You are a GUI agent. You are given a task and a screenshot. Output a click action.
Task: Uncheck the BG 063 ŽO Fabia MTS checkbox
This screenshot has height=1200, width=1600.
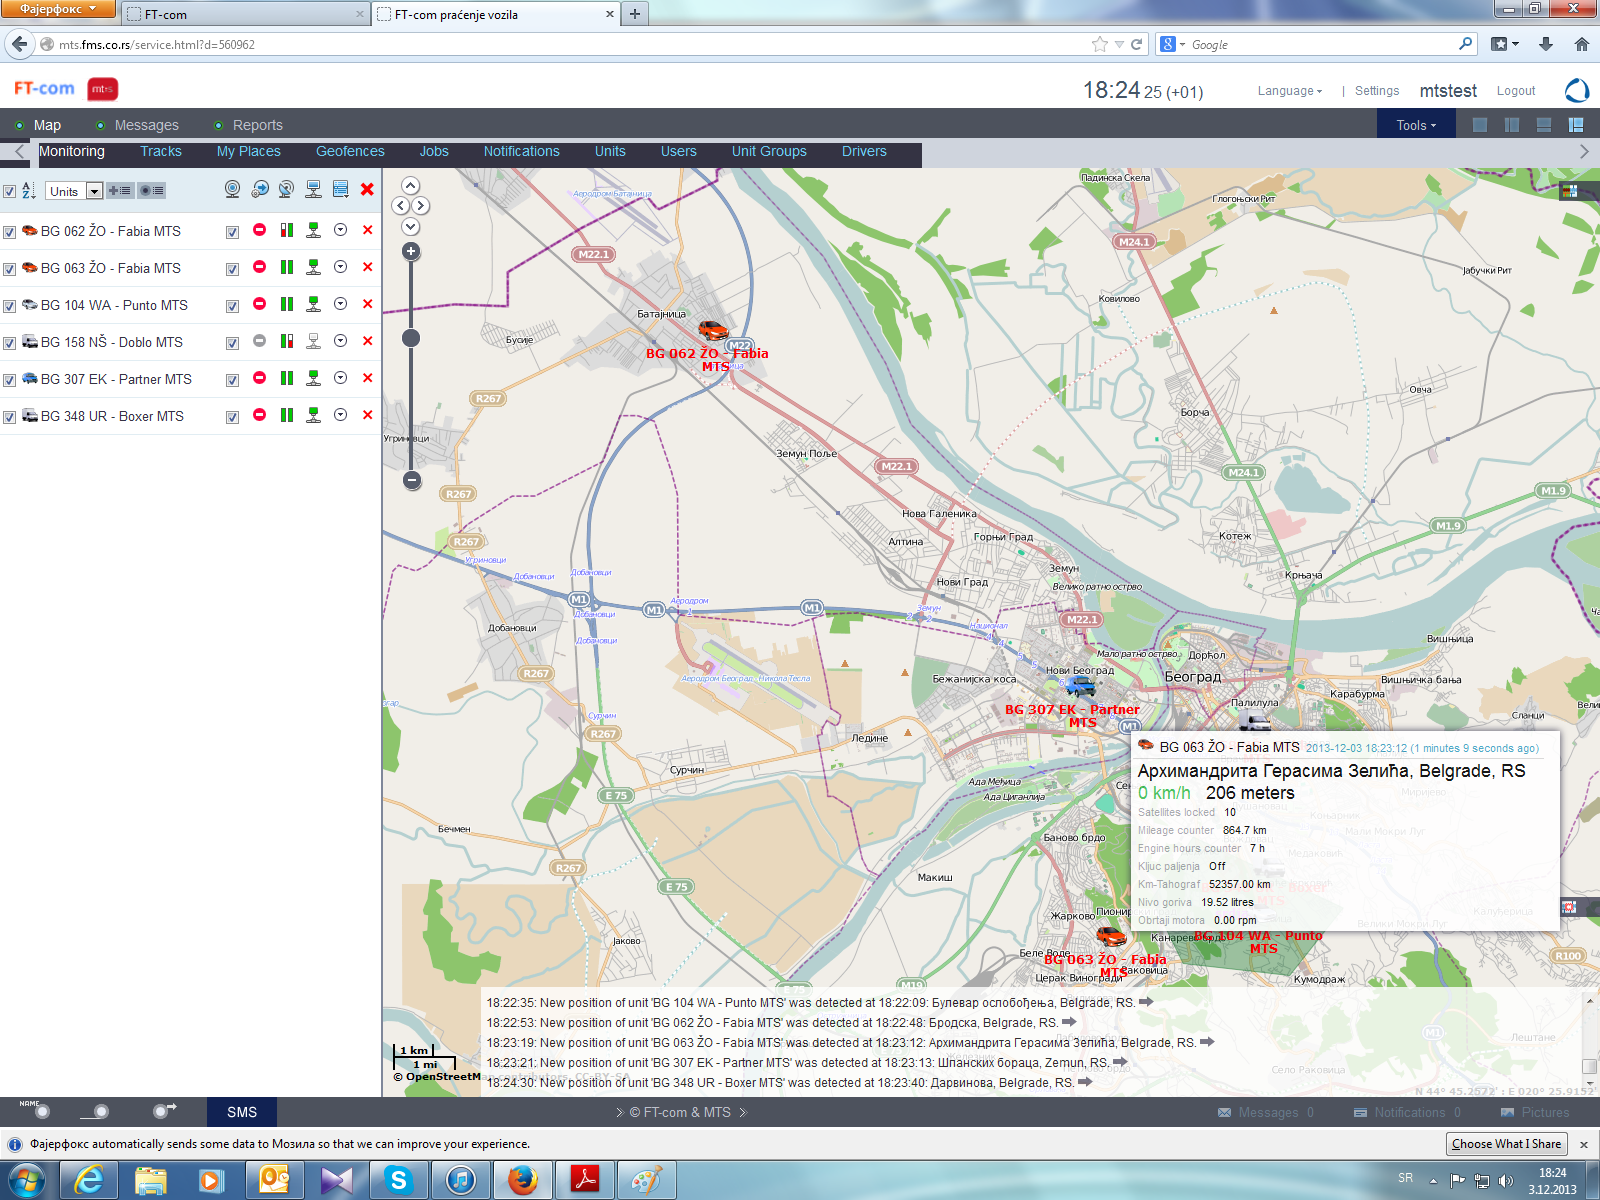click(x=9, y=269)
